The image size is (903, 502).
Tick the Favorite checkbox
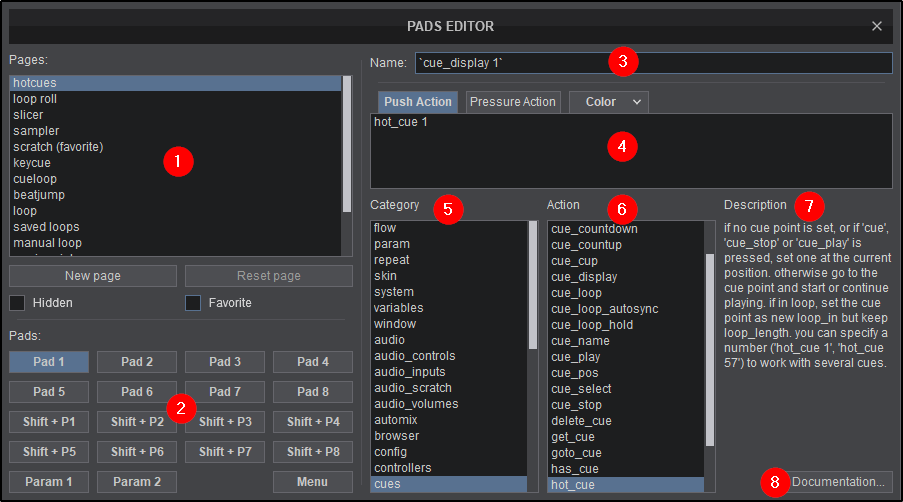pyautogui.click(x=194, y=302)
